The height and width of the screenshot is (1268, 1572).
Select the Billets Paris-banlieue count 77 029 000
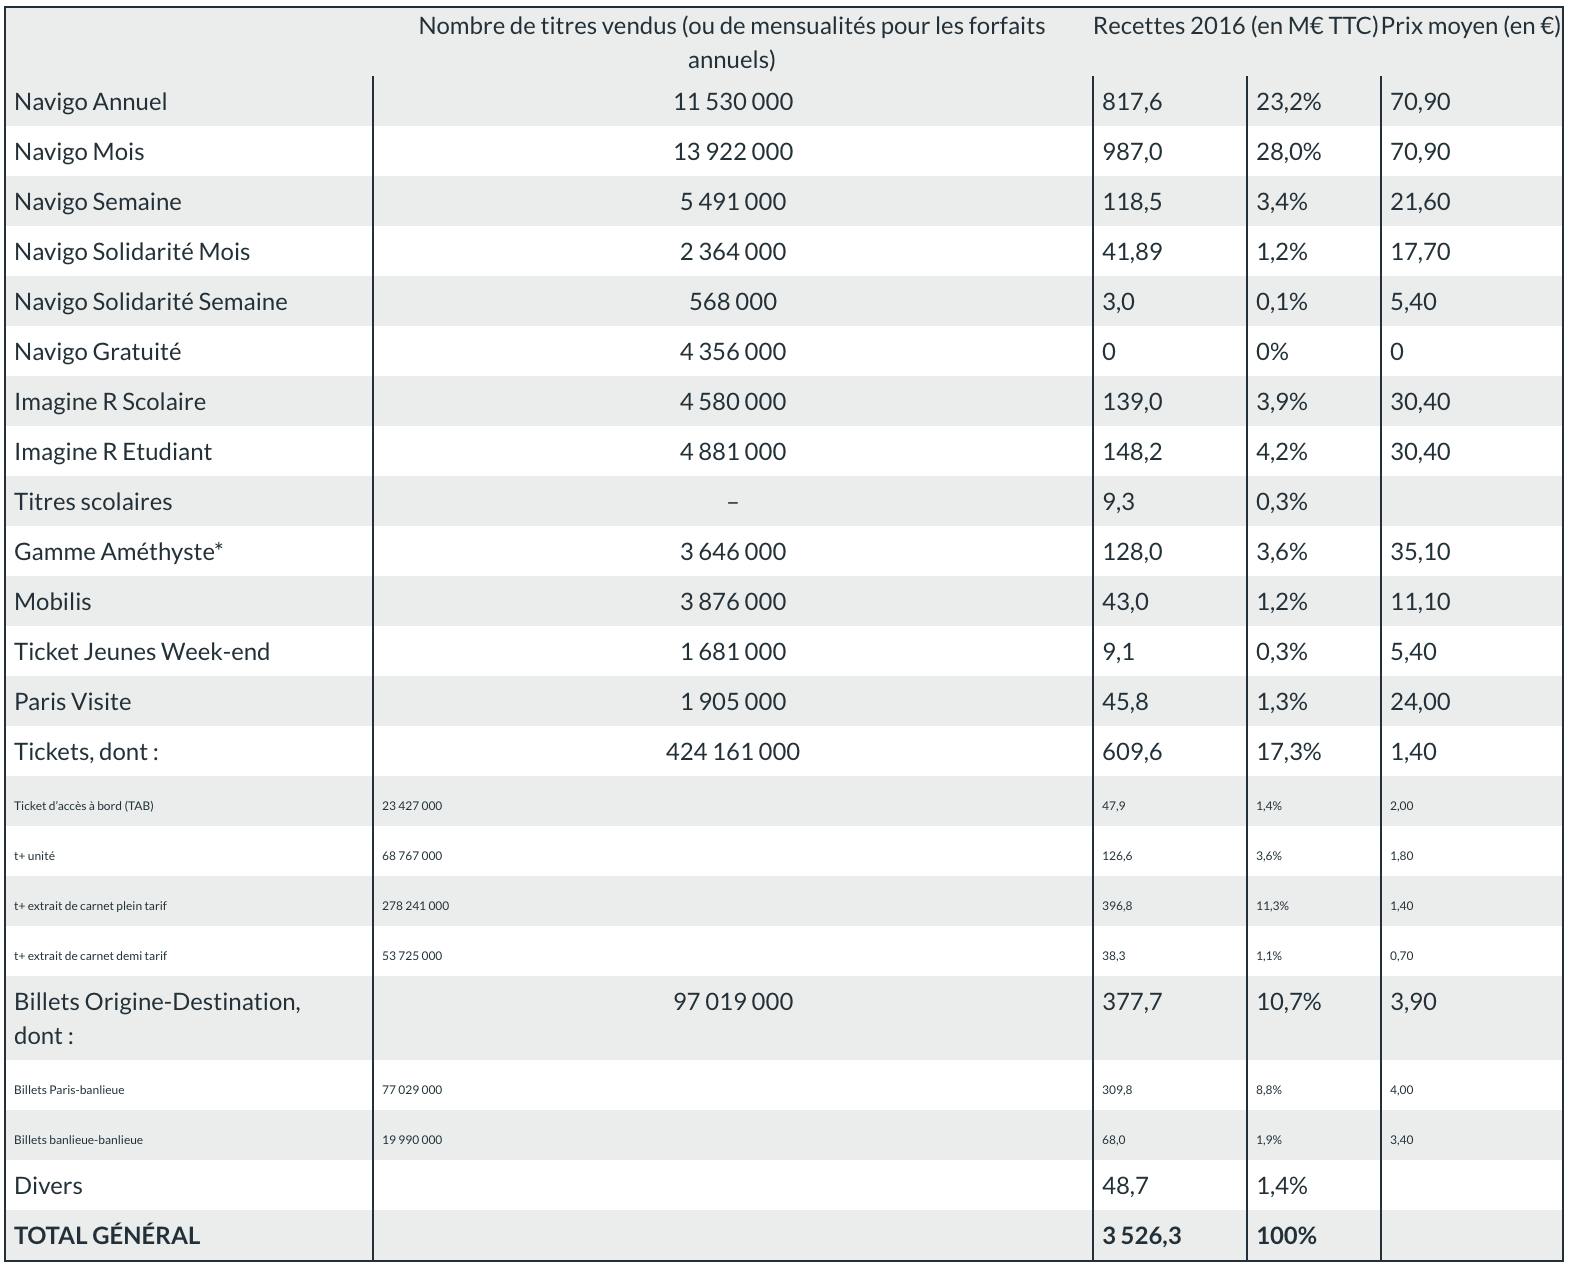pyautogui.click(x=412, y=1089)
